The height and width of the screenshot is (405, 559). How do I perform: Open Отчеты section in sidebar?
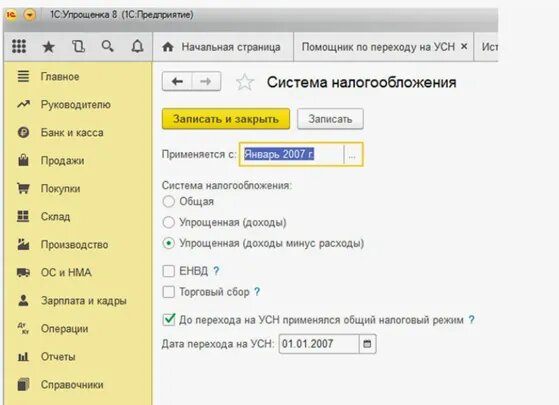(x=78, y=357)
